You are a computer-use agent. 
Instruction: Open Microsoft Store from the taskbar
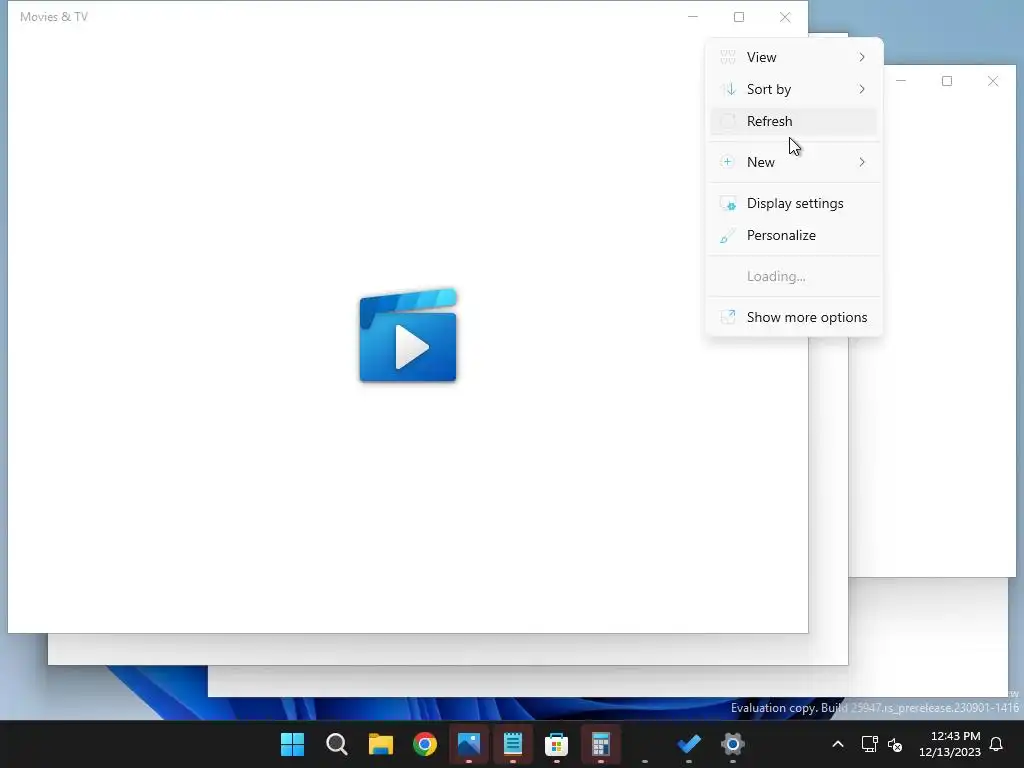click(556, 744)
